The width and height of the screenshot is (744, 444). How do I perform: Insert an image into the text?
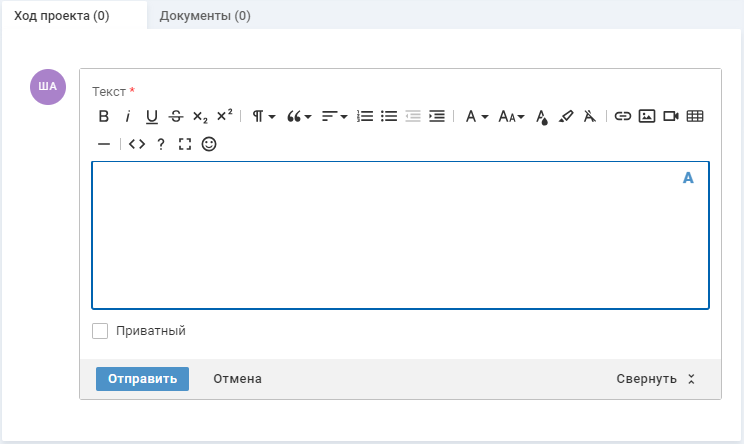[647, 116]
